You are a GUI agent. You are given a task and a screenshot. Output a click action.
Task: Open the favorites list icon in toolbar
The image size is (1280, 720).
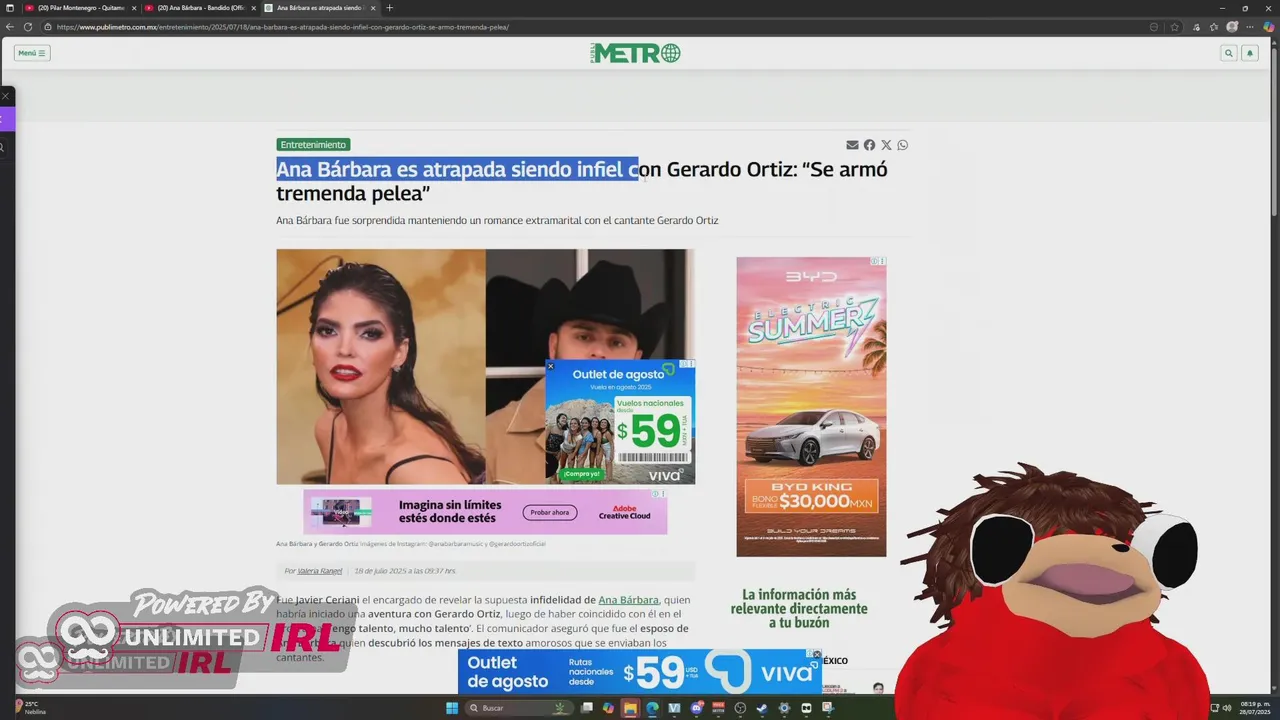(1214, 27)
